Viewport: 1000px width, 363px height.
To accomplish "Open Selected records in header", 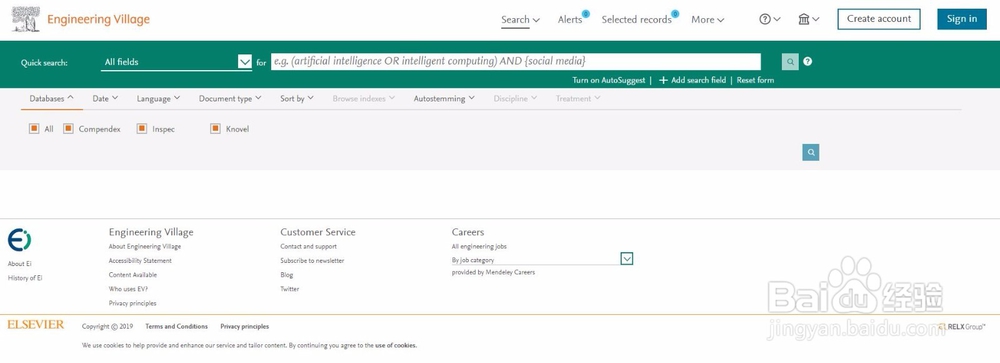I will 636,20.
